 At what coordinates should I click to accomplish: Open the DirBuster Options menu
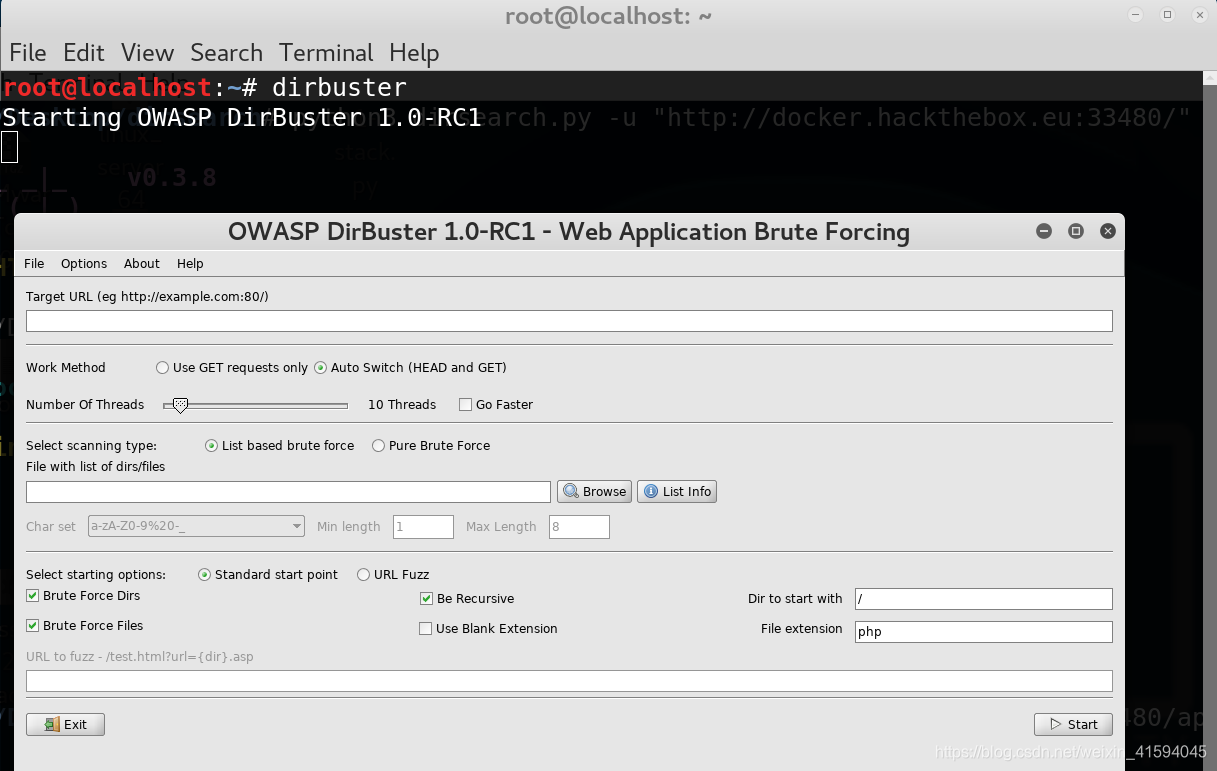click(84, 263)
